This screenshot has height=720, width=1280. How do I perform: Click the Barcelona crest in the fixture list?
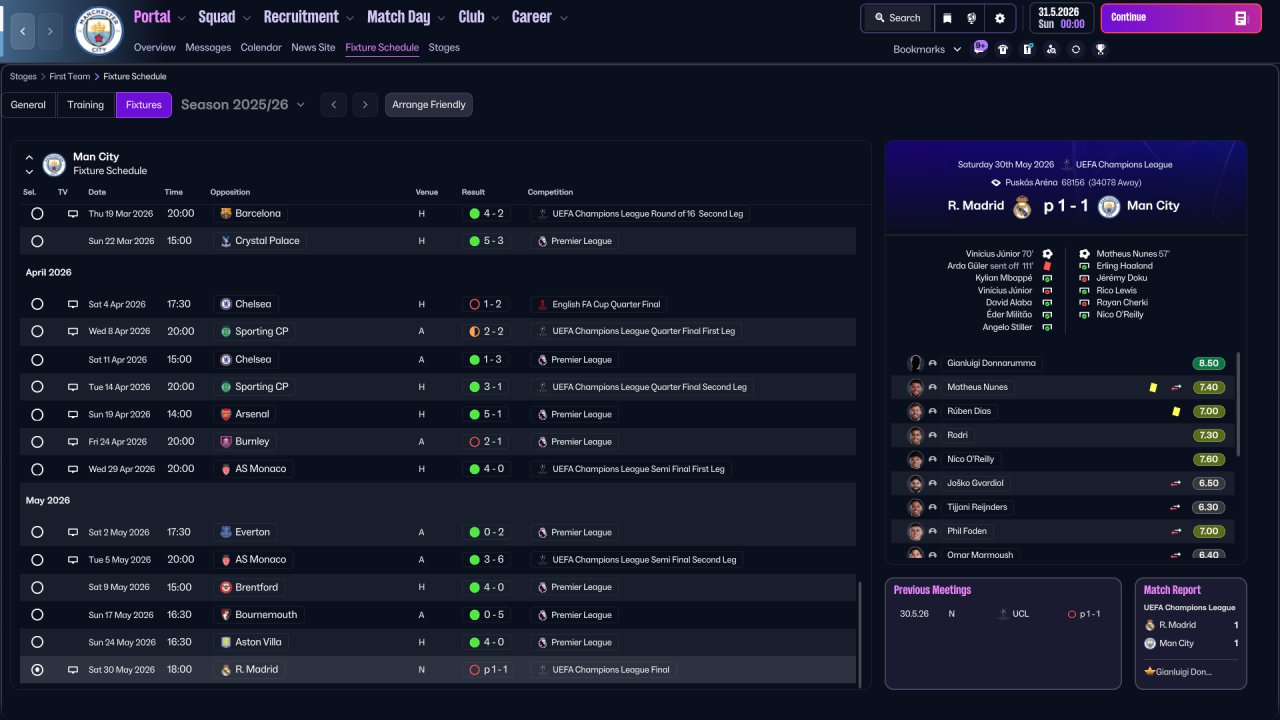[225, 214]
